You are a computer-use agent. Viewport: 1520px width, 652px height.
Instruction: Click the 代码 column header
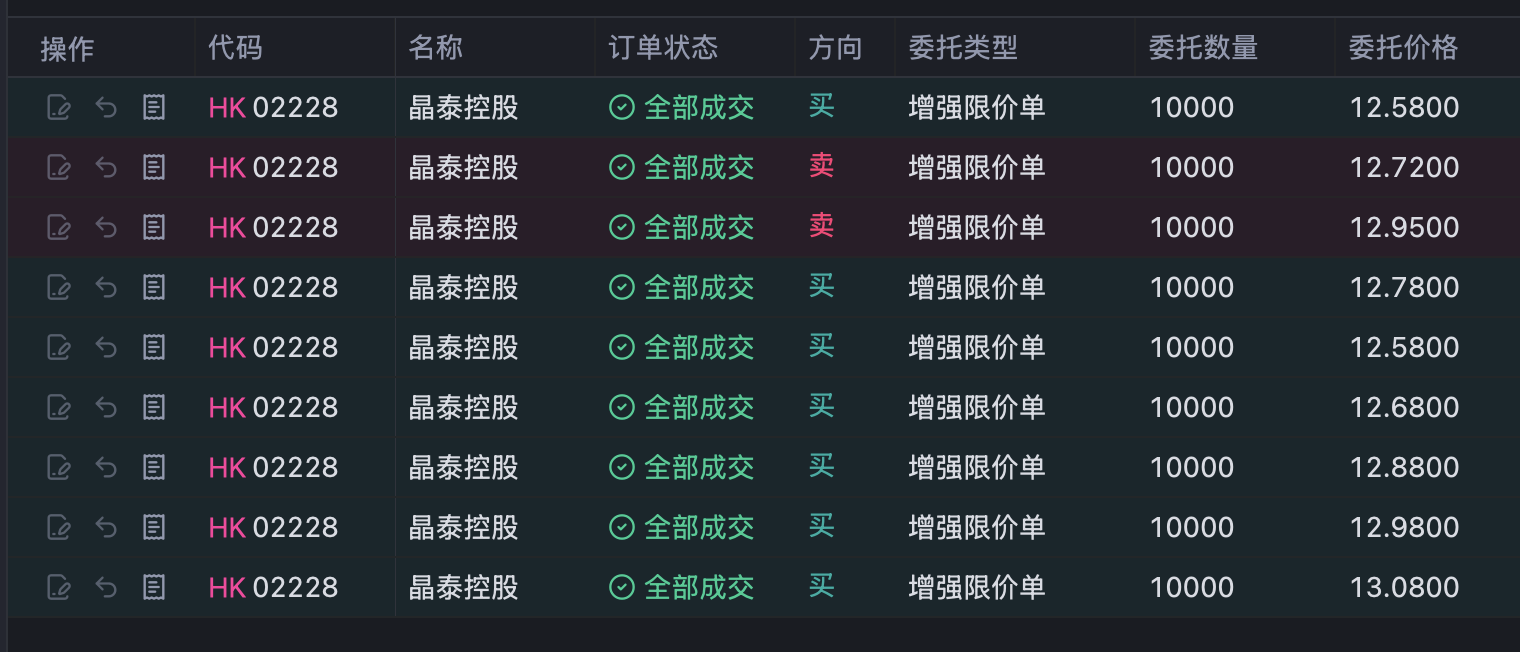235,47
